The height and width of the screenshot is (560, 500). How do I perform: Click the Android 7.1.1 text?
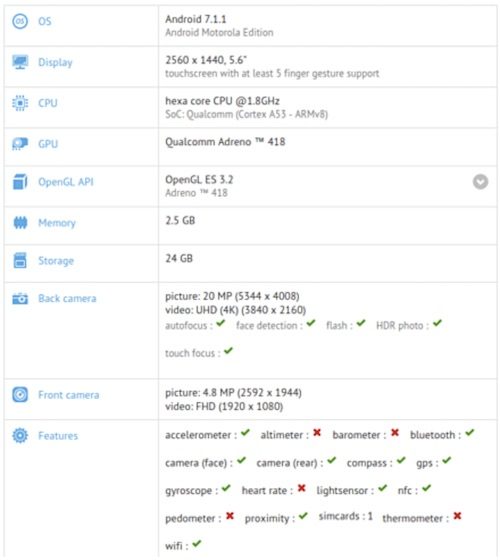click(196, 19)
